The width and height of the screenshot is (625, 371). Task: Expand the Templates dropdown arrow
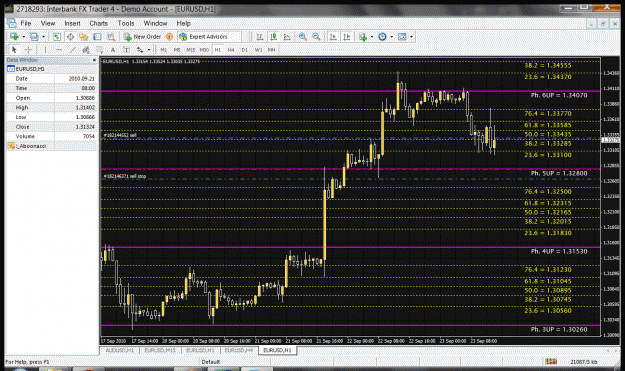411,37
